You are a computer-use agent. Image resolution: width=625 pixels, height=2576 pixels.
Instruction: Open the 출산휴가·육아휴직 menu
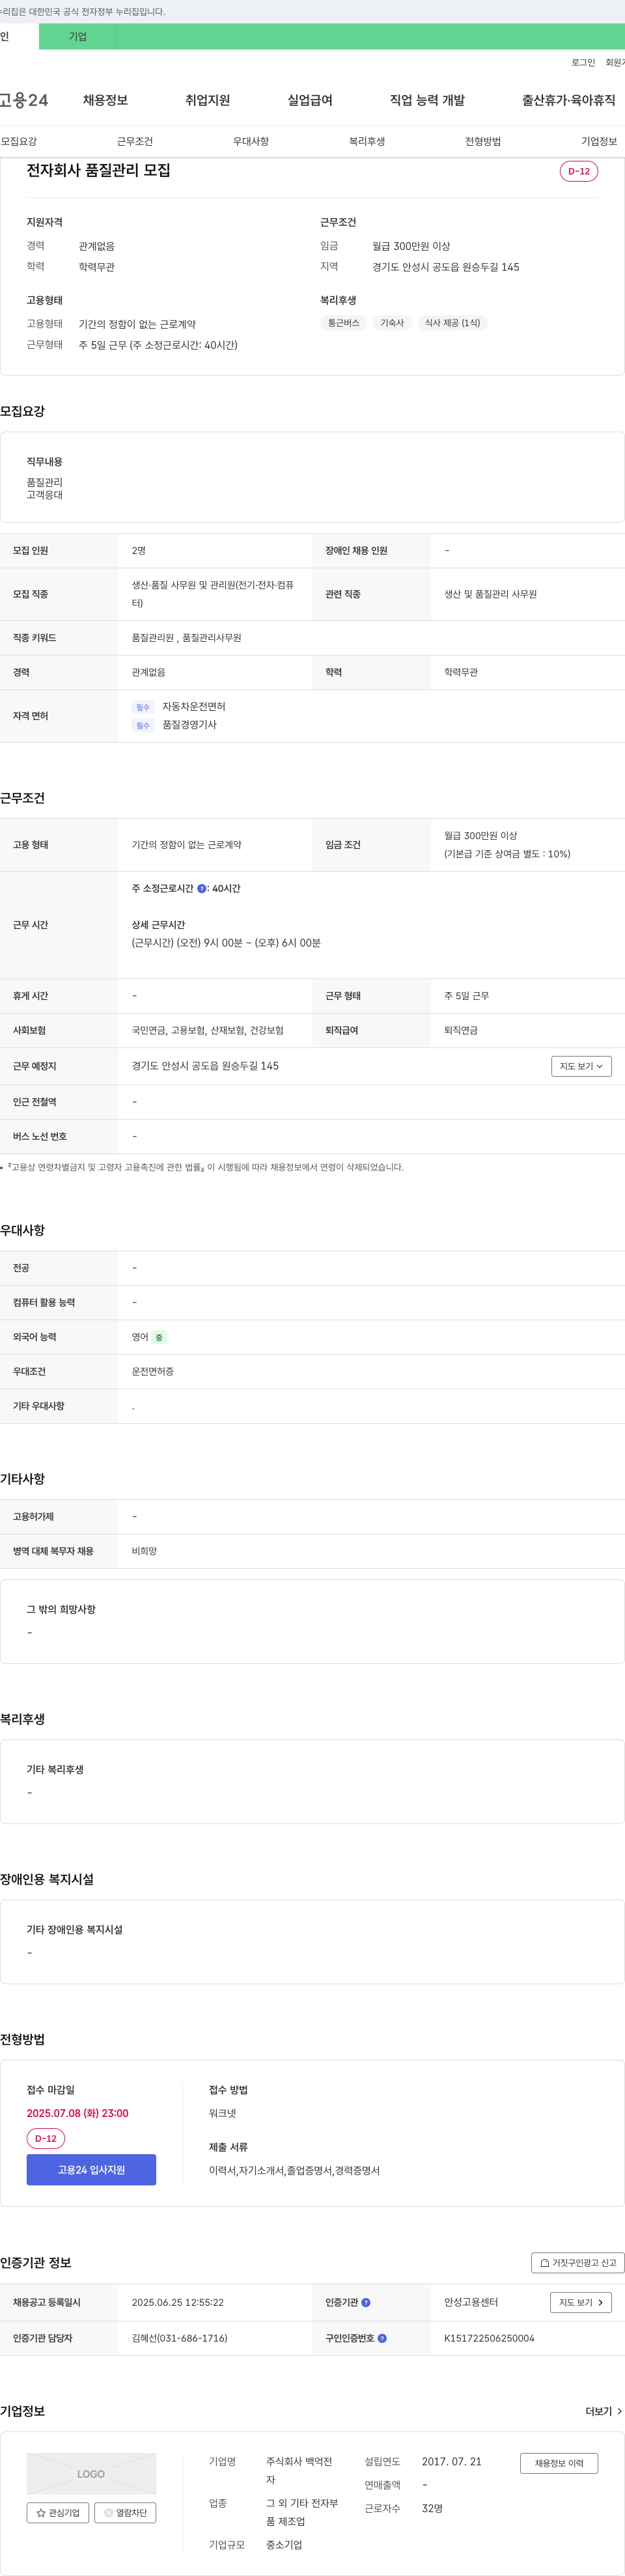click(x=568, y=100)
